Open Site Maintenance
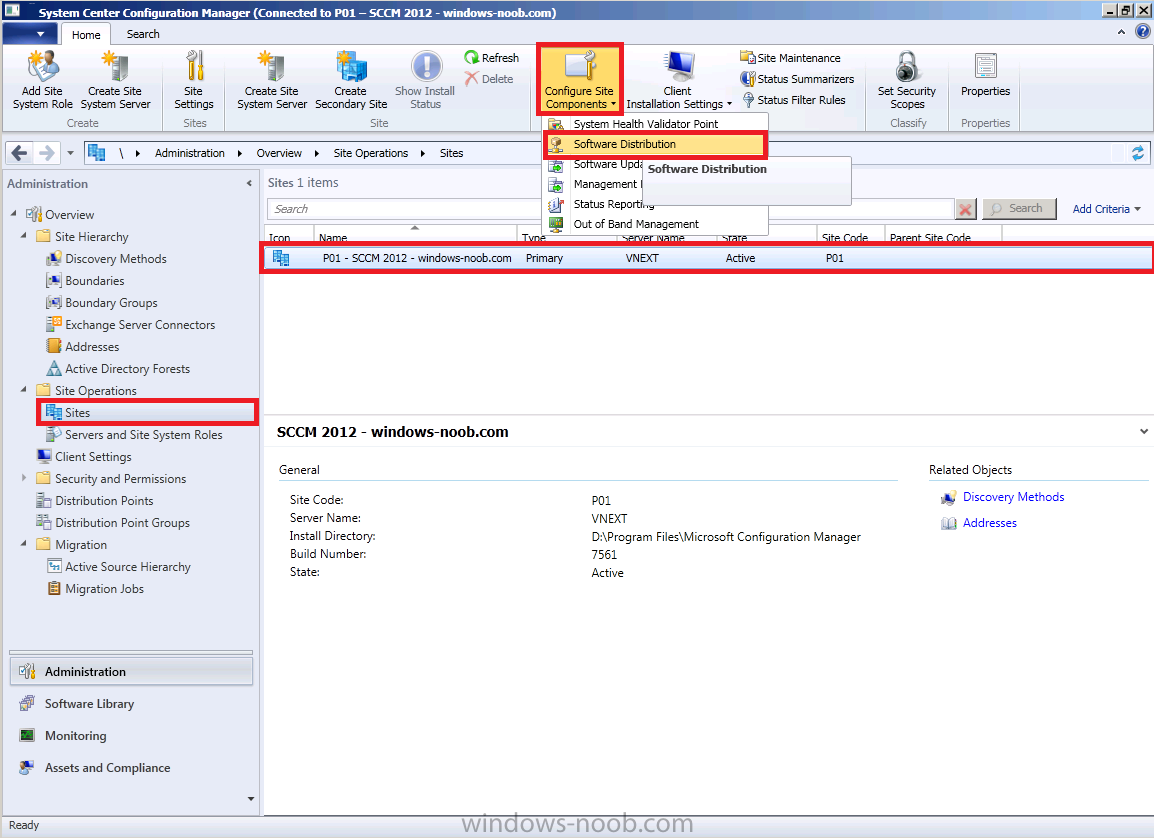This screenshot has height=838, width=1154. point(790,57)
